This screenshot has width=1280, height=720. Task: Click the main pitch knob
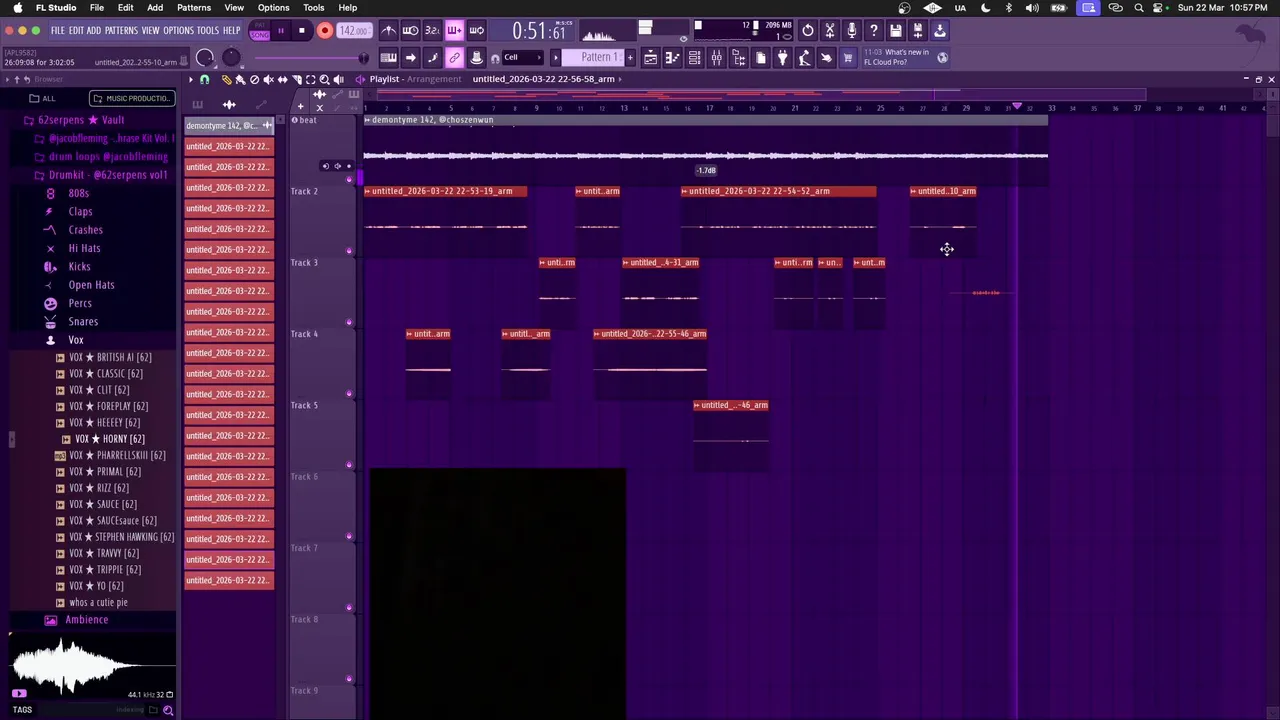[231, 58]
